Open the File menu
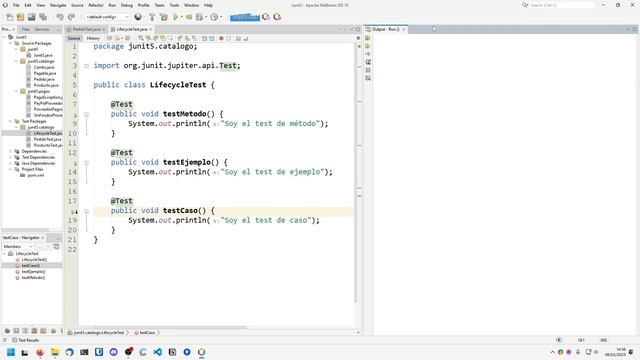This screenshot has height=360, width=640. pyautogui.click(x=16, y=5)
